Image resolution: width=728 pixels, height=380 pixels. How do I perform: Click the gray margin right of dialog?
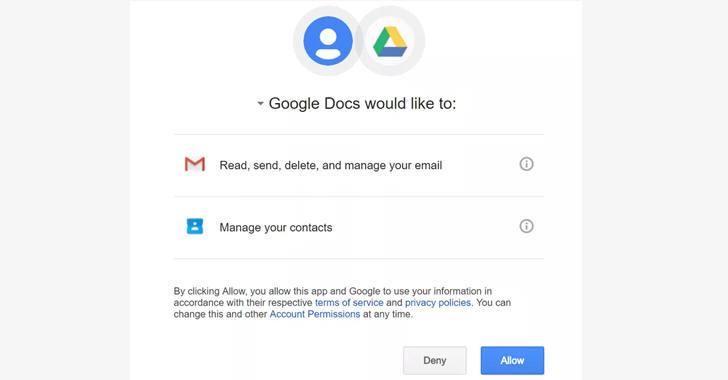point(655,190)
